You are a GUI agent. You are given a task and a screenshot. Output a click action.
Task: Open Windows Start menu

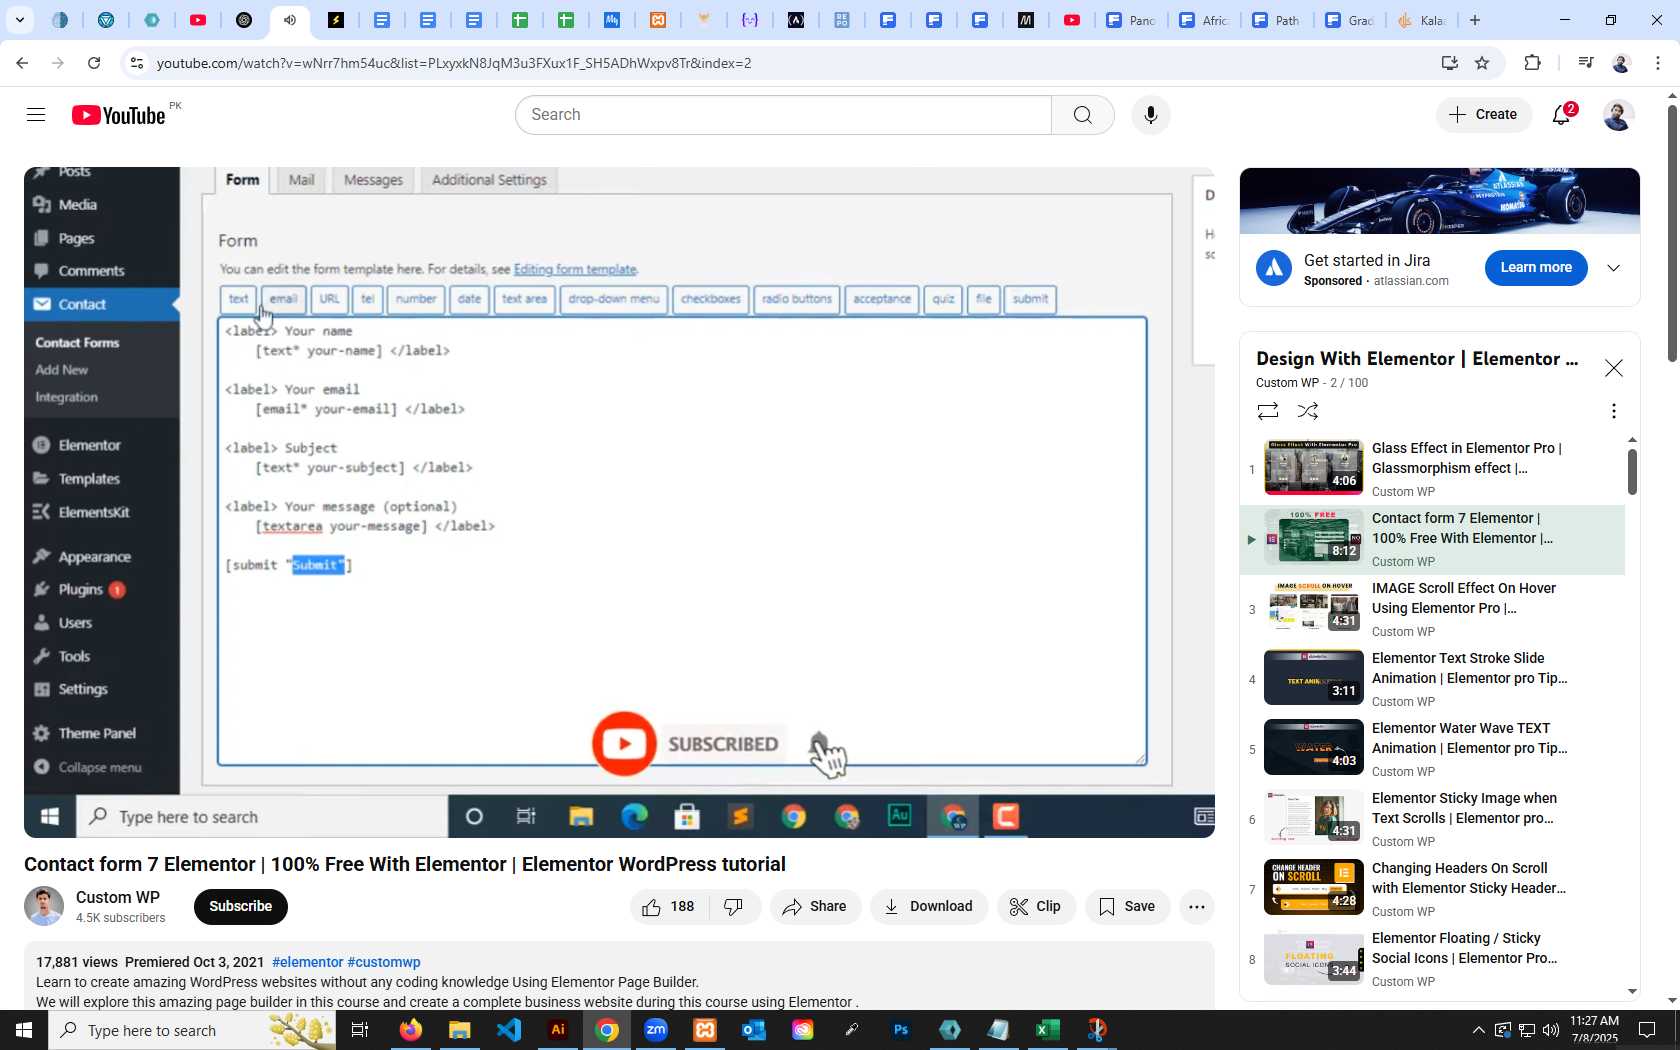coord(24,1030)
